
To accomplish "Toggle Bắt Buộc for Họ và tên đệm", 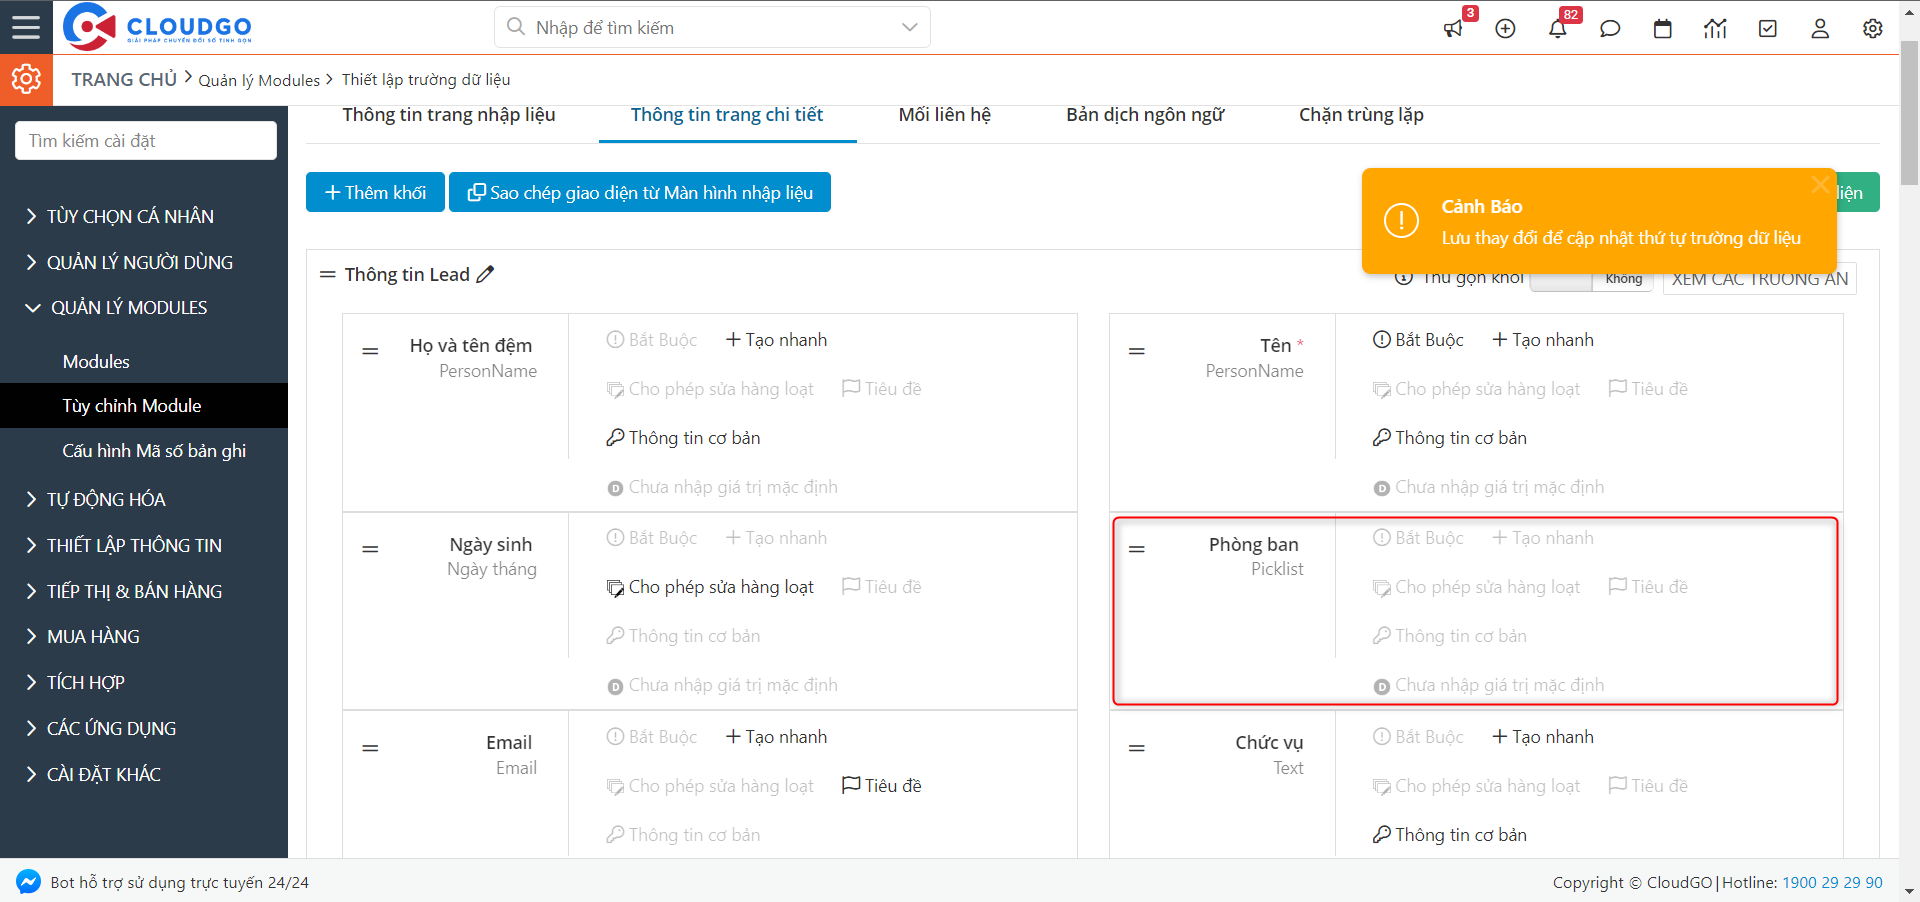I will tap(652, 340).
